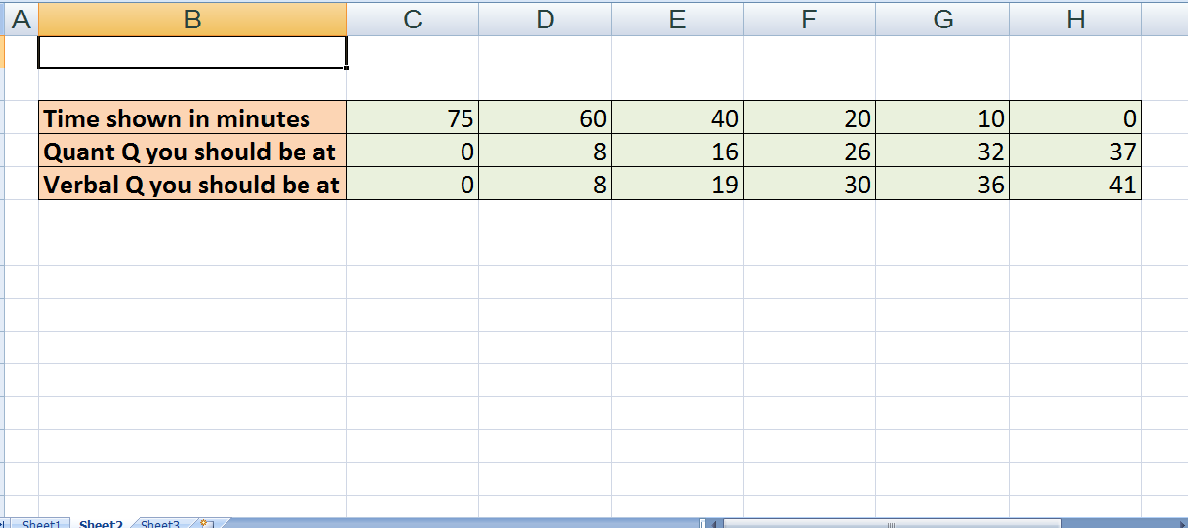Screen dimensions: 1188x528
Task: Click the horizontal scrollbar left arrow
Action: [713, 523]
